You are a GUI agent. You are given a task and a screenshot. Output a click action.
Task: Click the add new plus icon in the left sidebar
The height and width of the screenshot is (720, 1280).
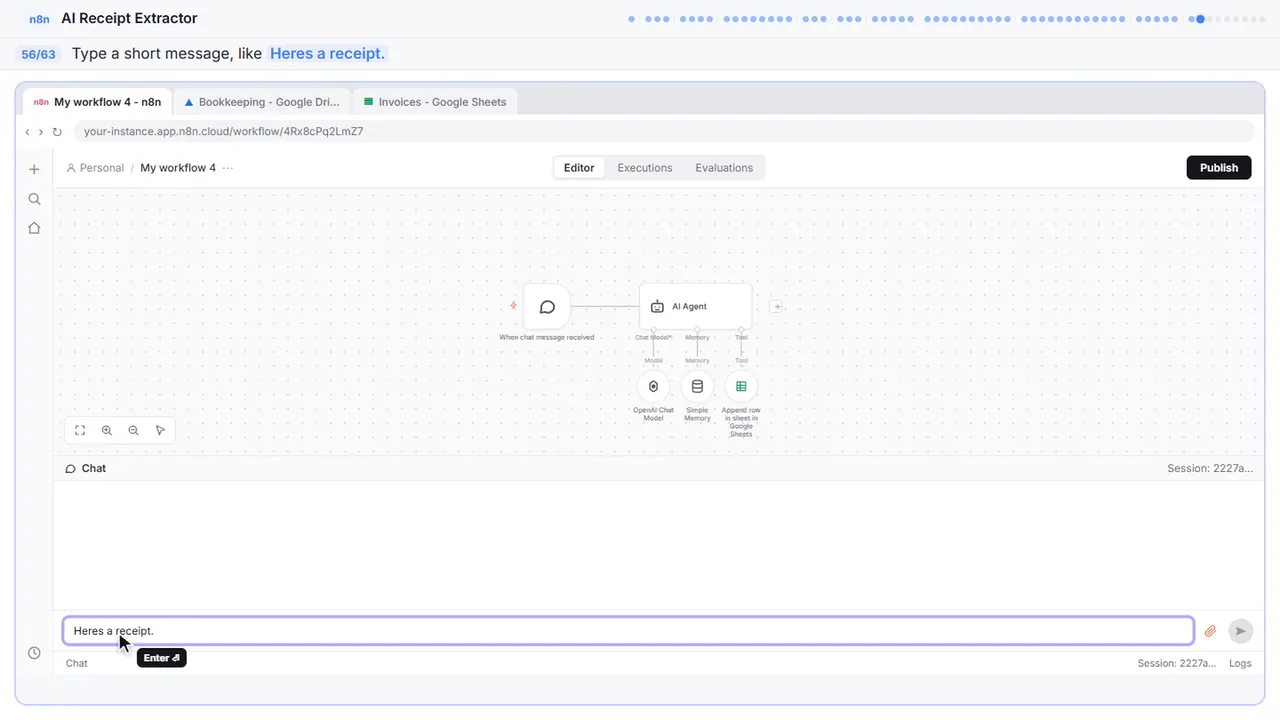click(x=34, y=169)
